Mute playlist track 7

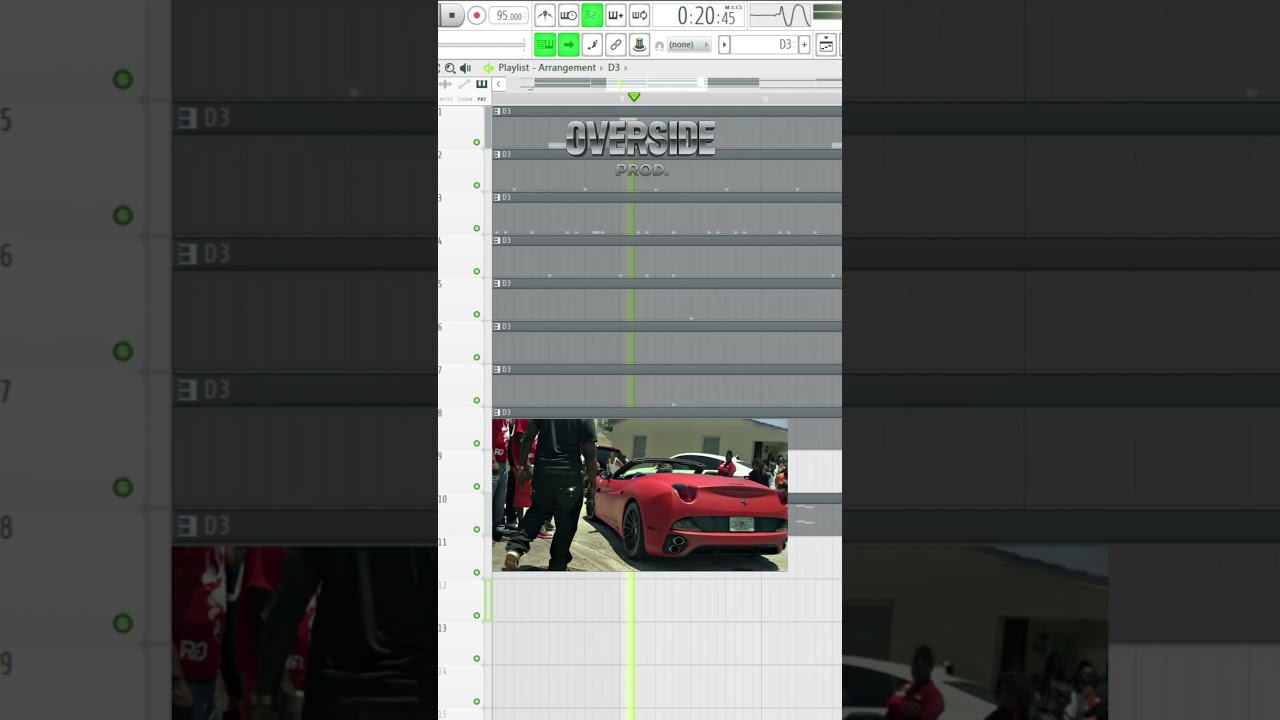coord(477,400)
